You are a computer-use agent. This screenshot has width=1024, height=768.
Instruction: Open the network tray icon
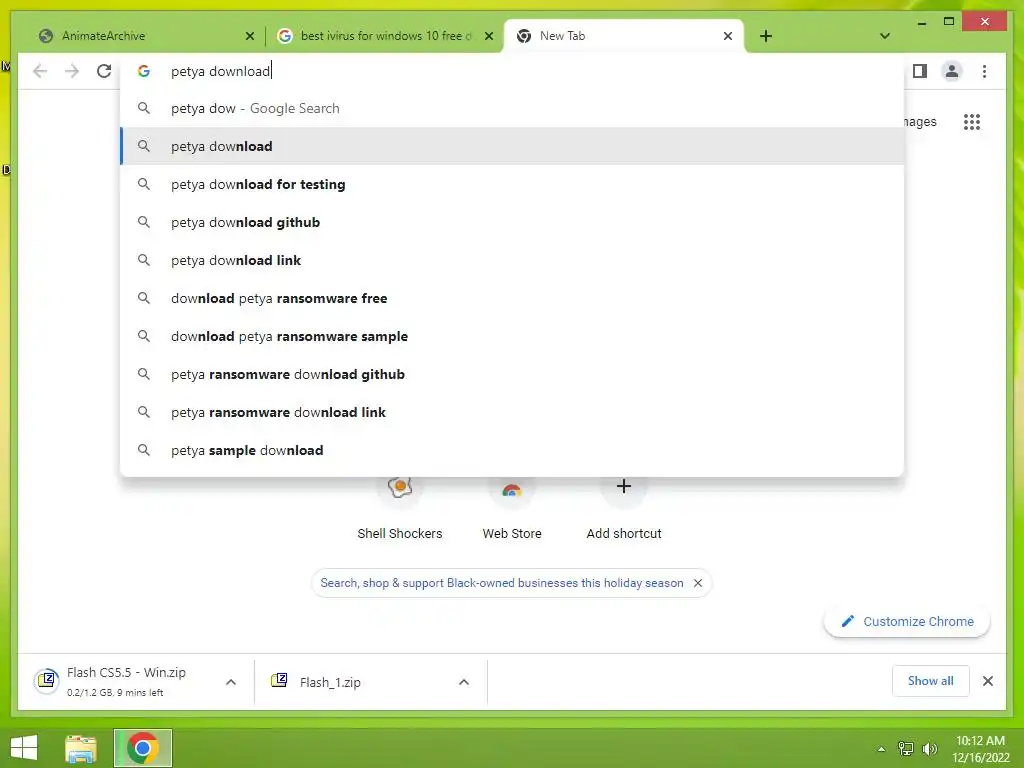(905, 749)
